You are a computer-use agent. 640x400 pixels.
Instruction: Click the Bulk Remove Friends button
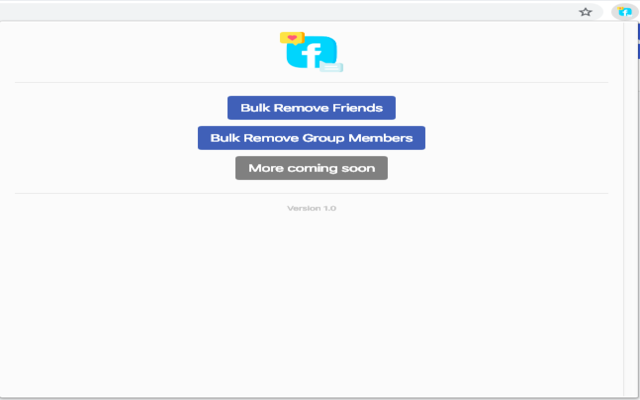(311, 108)
